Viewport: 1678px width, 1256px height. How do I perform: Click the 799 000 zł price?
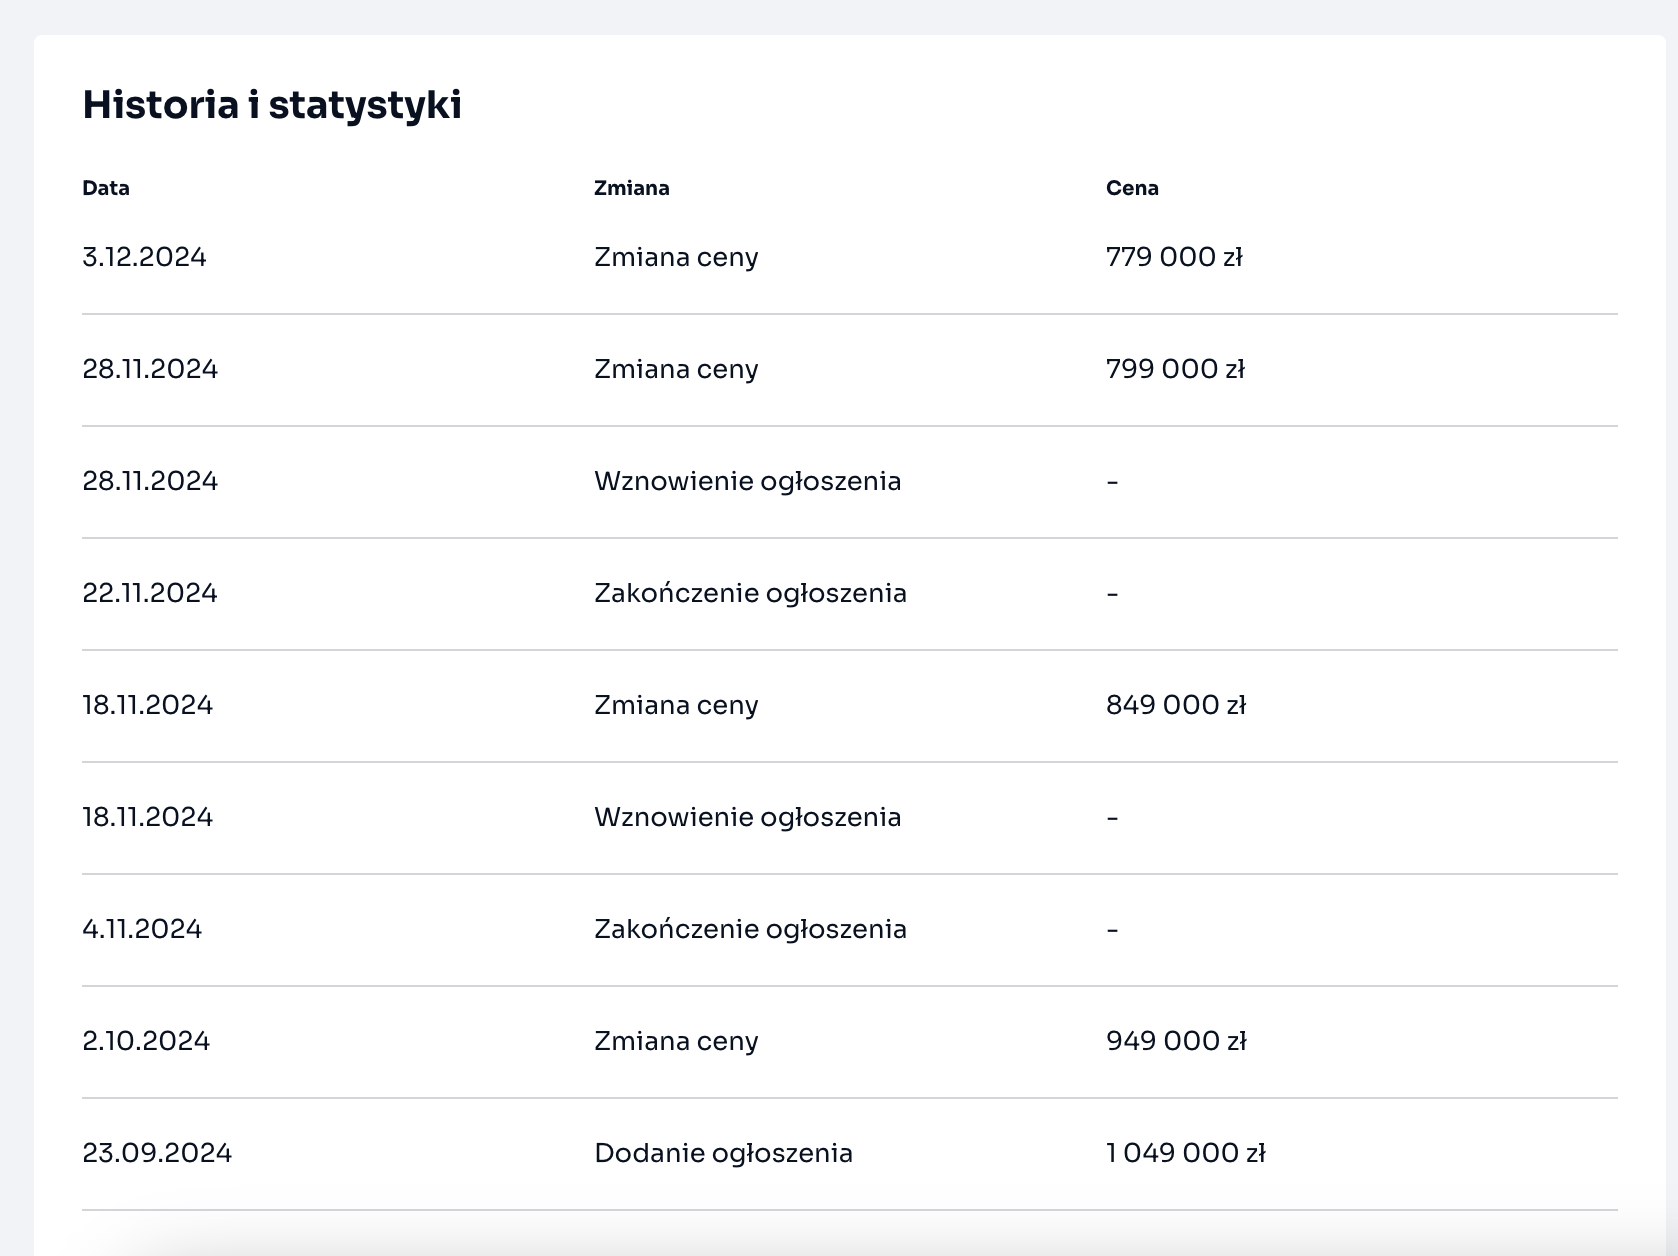point(1175,369)
